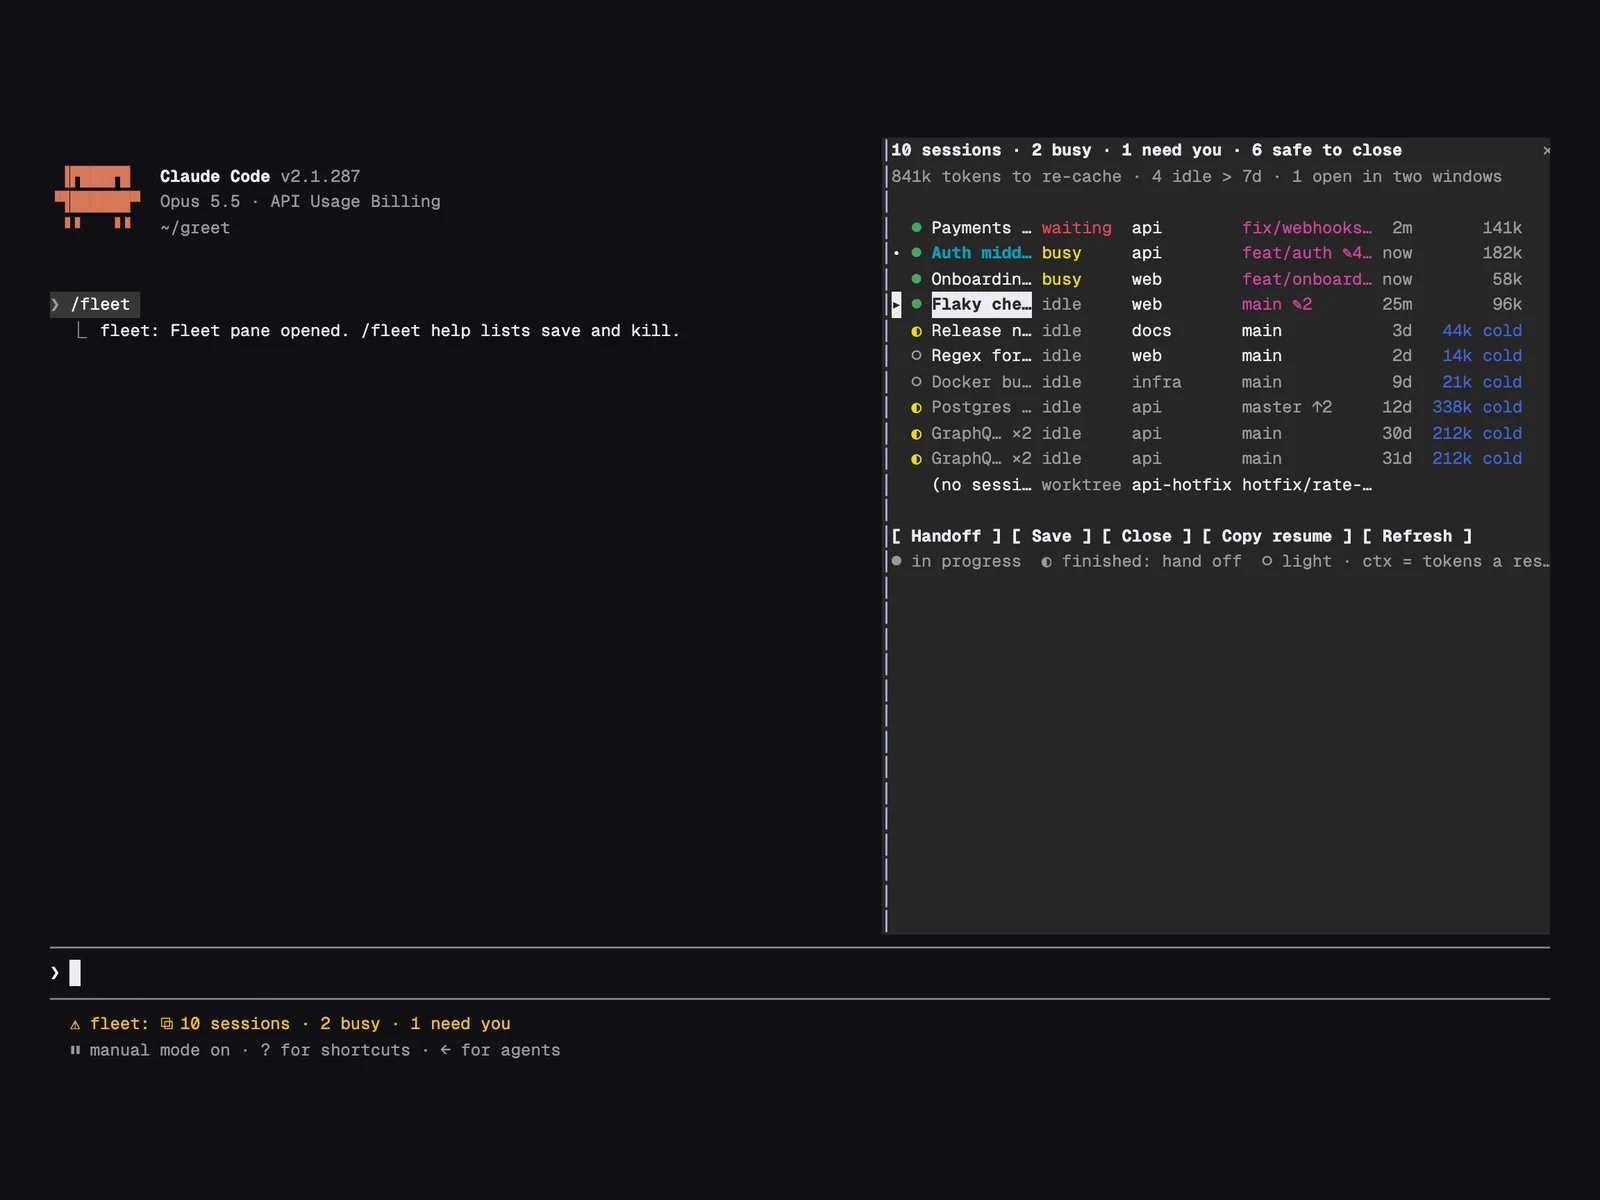Click the warning triangle in the fleet status line
1600x1200 pixels.
[x=75, y=1024]
